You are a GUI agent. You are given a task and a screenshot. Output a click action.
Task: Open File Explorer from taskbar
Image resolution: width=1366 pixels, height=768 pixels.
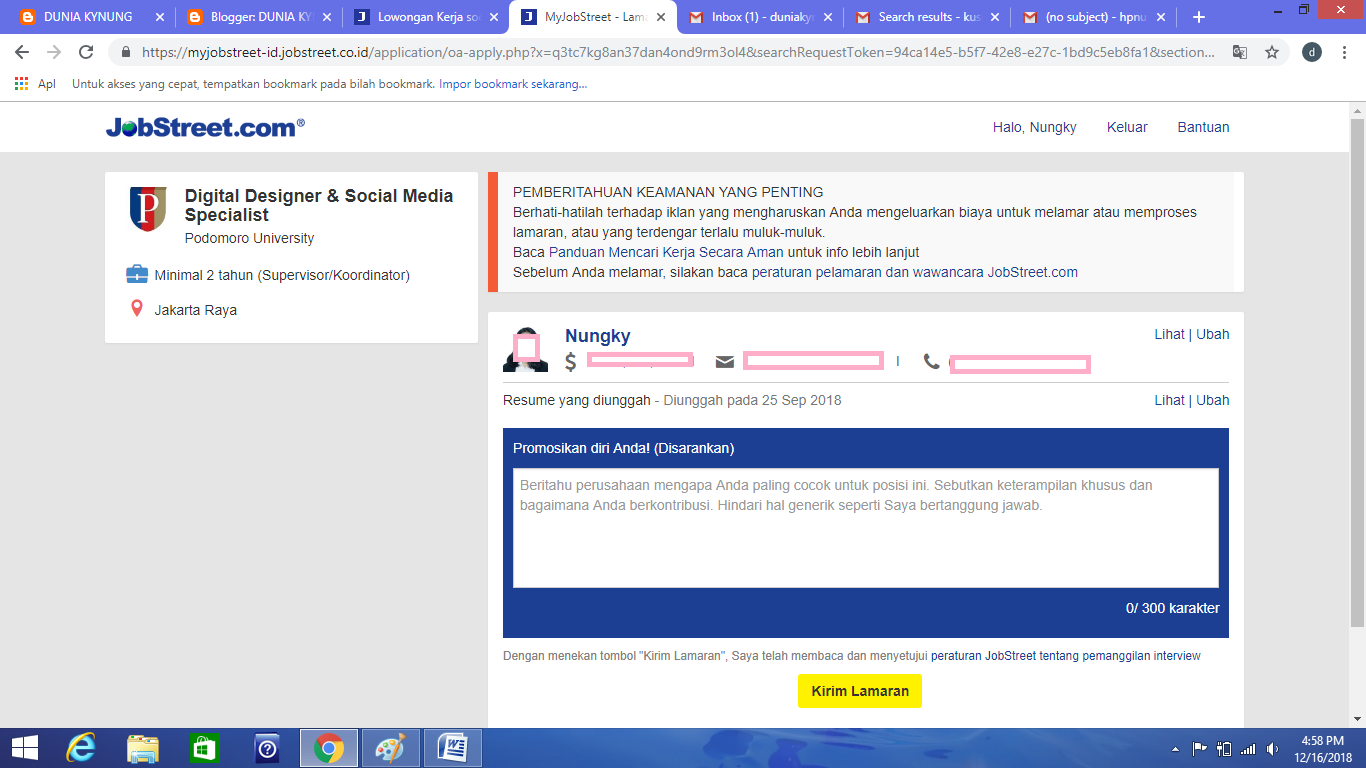(143, 748)
